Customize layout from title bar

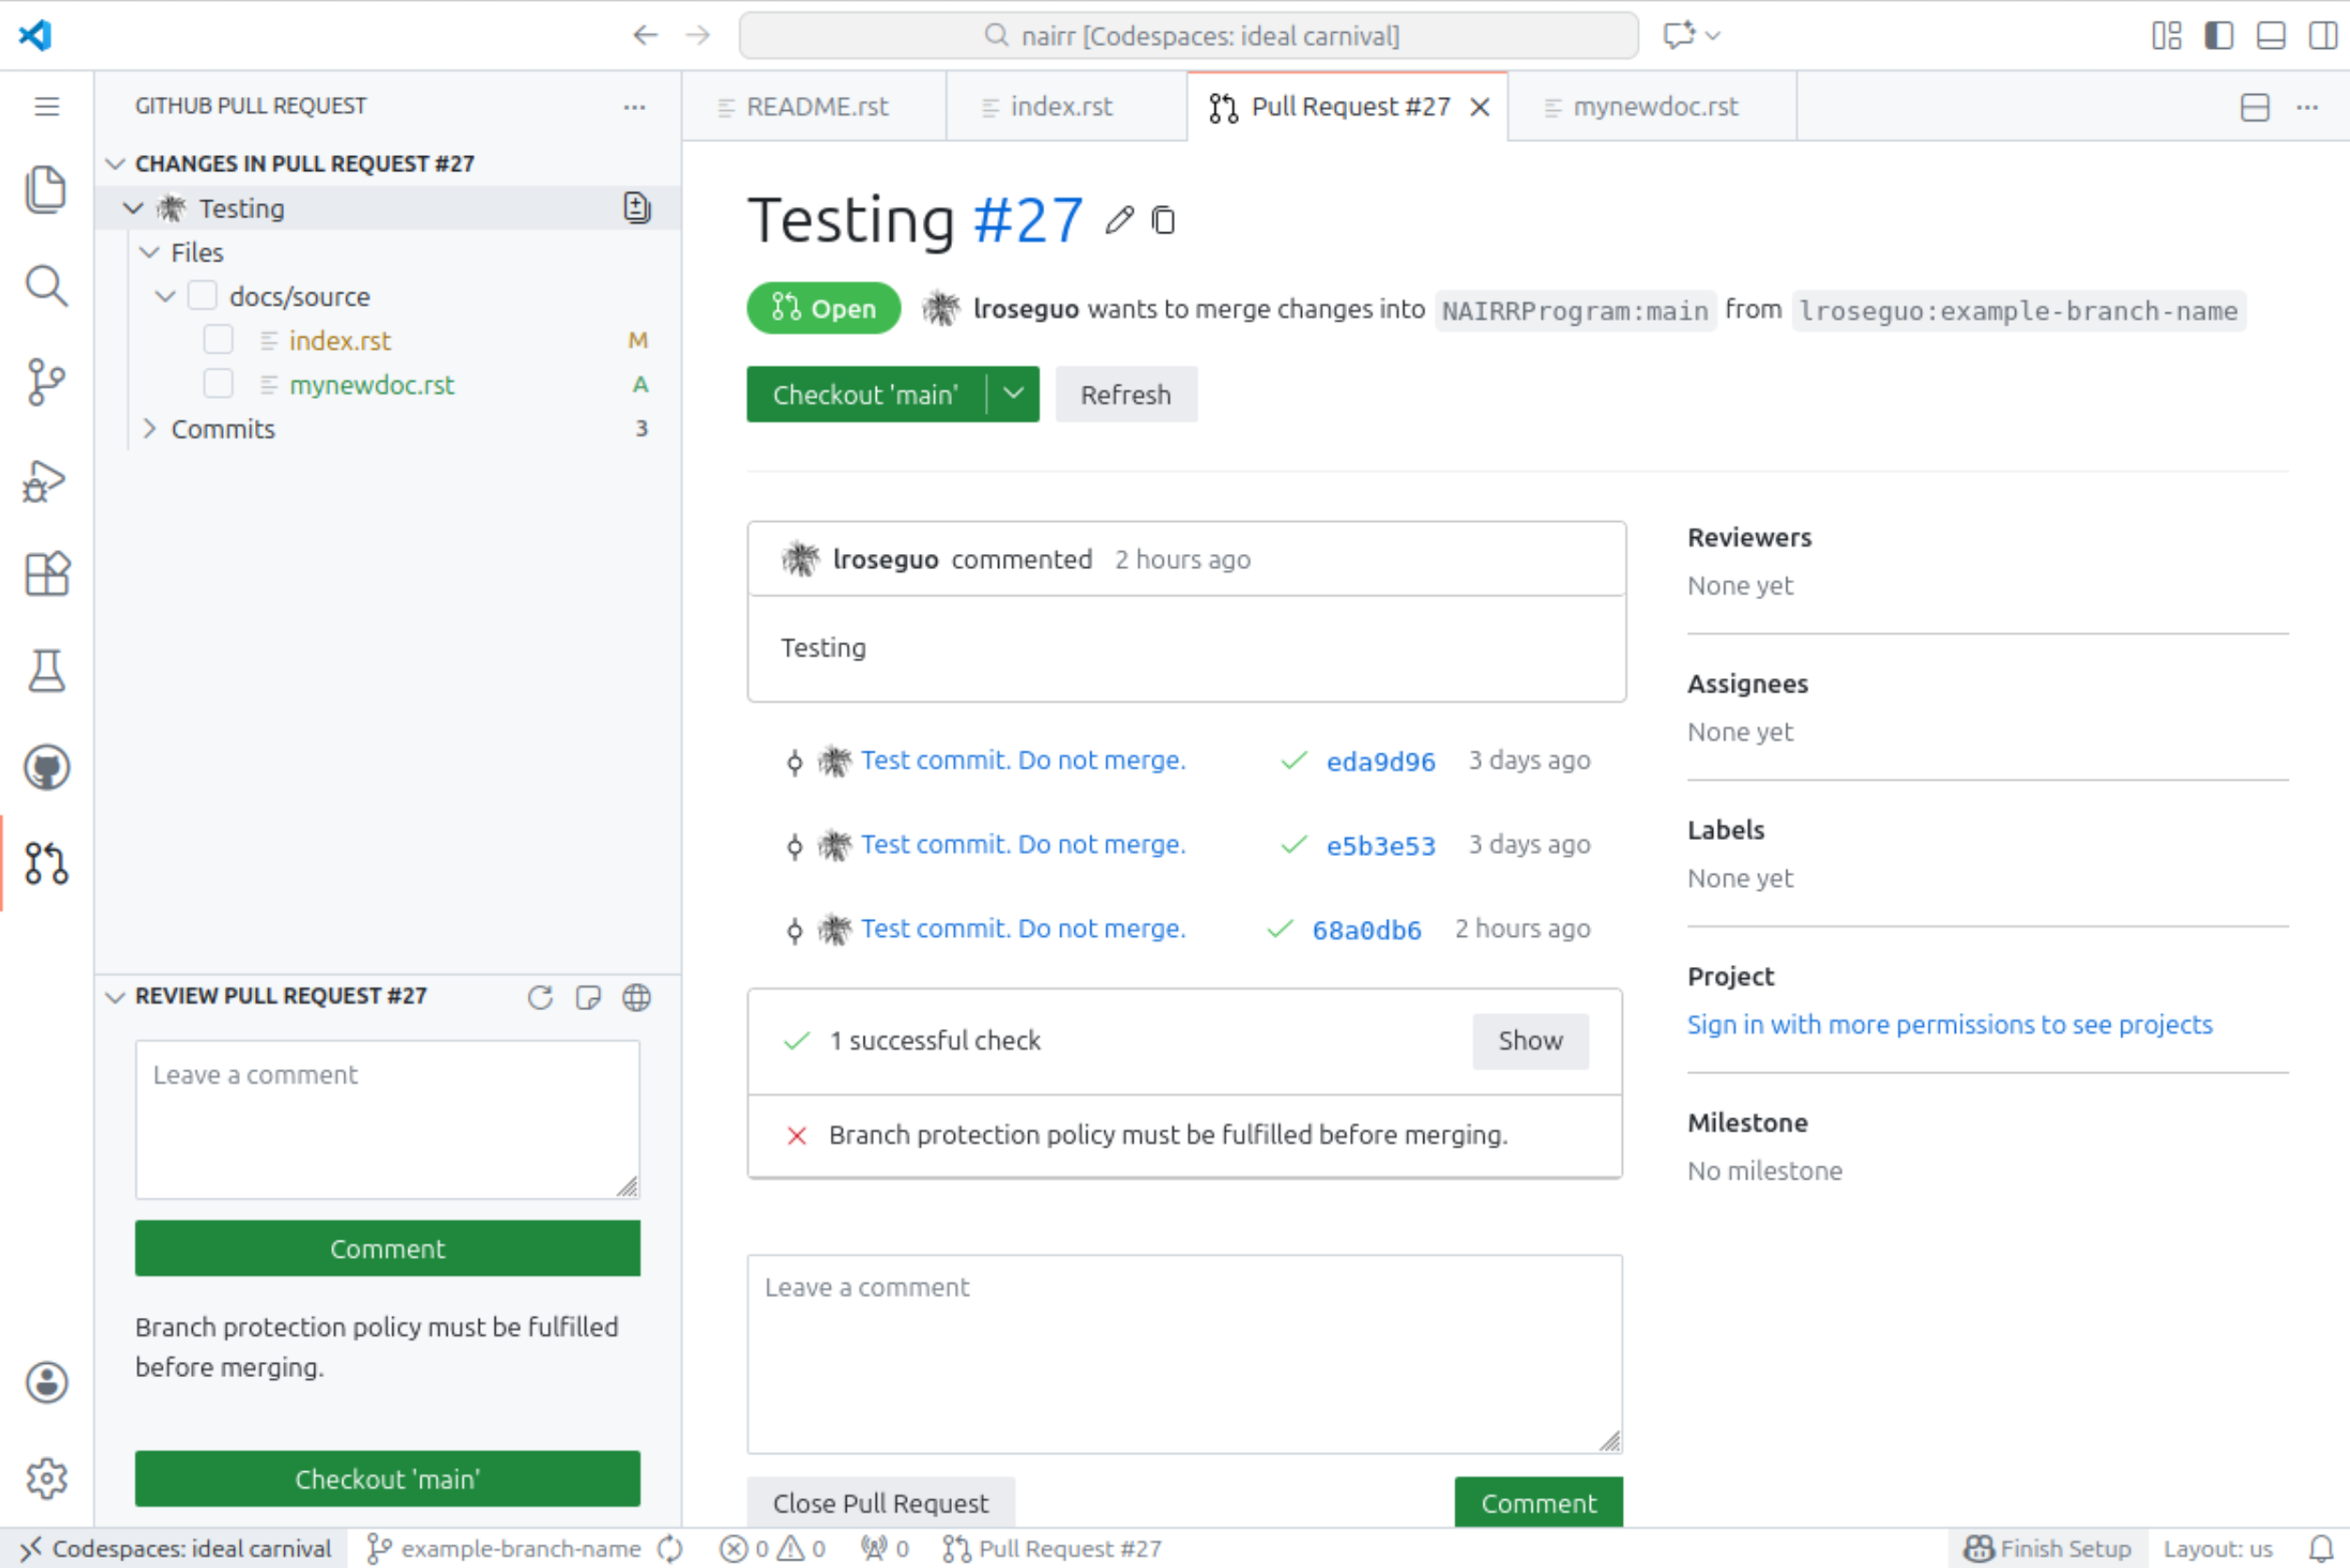pyautogui.click(x=2167, y=36)
